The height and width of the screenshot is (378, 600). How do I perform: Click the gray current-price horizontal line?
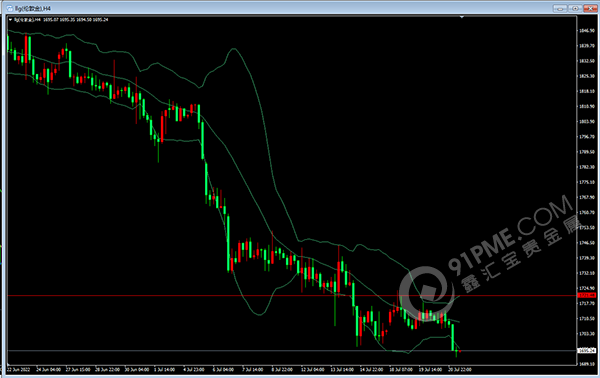[292, 350]
